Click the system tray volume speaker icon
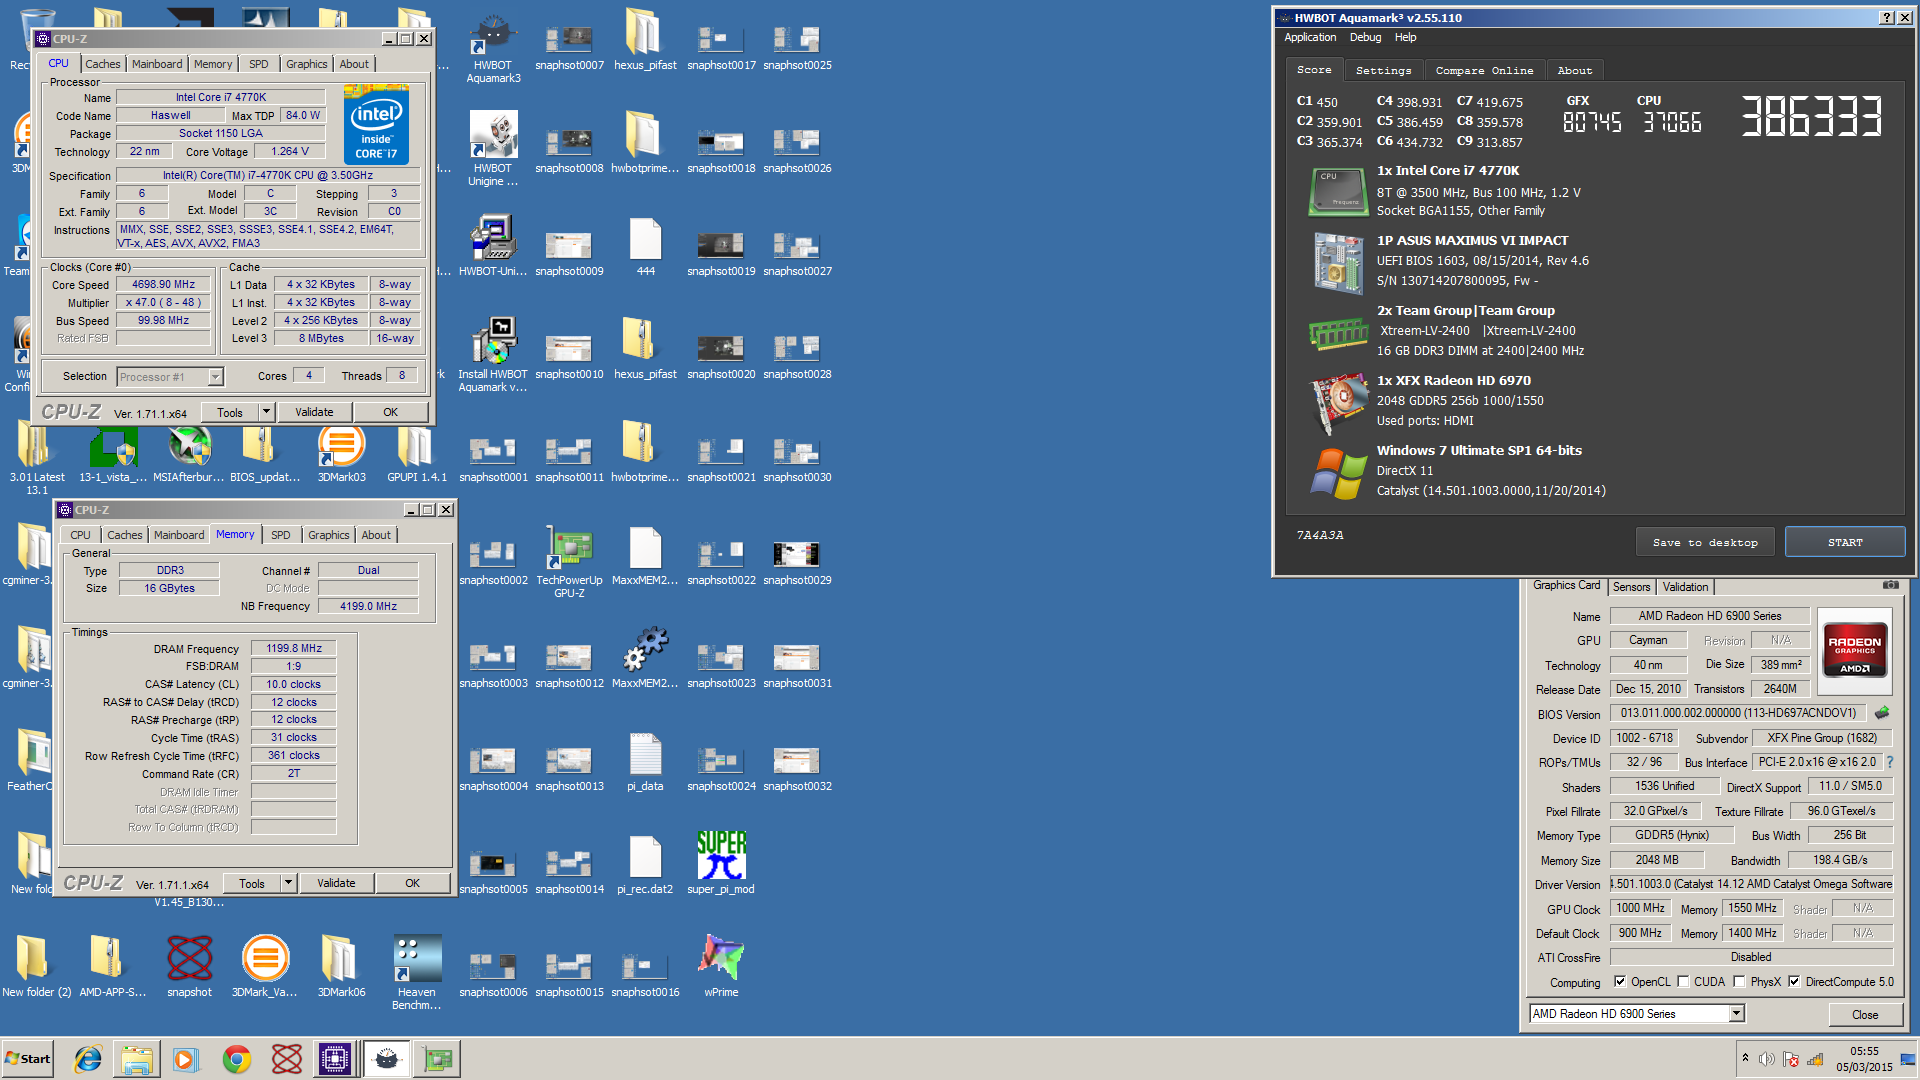Screen dimensions: 1920x1080 pos(1767,1059)
